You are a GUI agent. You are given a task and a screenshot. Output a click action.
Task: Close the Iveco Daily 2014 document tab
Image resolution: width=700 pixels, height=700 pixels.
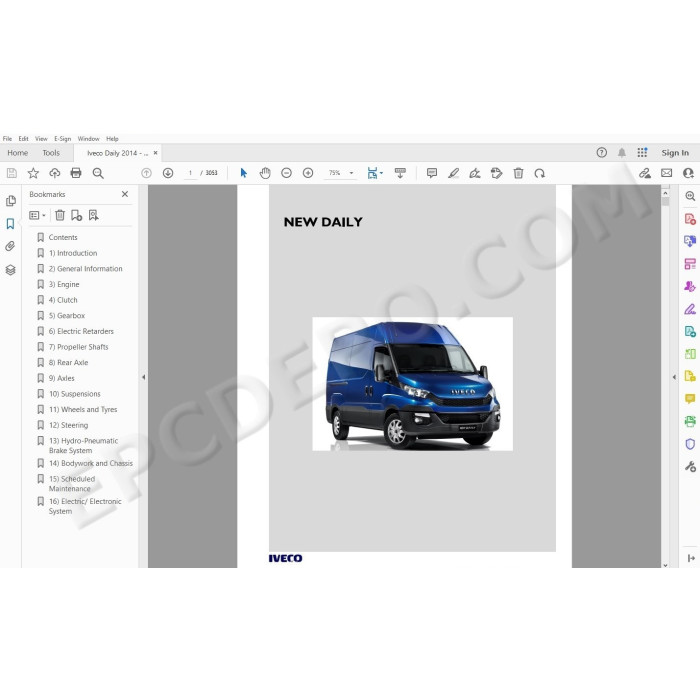155,153
